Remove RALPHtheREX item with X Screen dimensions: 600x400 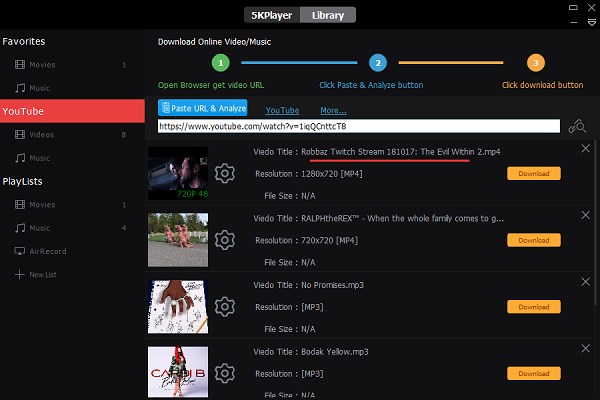click(x=585, y=215)
